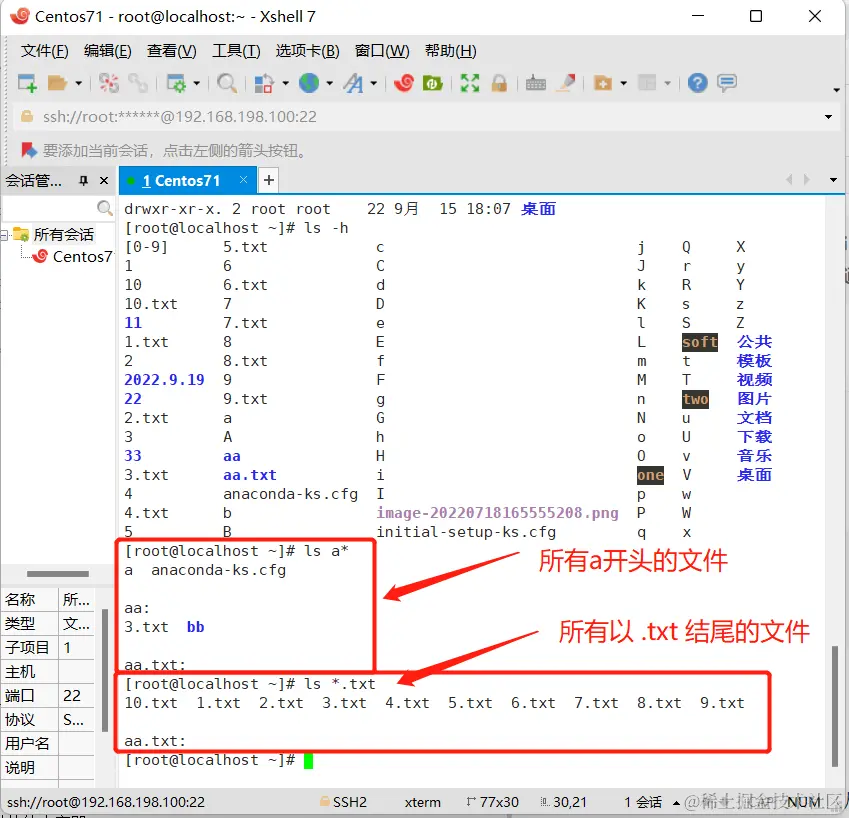Add a new tab with plus button
The image size is (849, 818).
(x=269, y=180)
